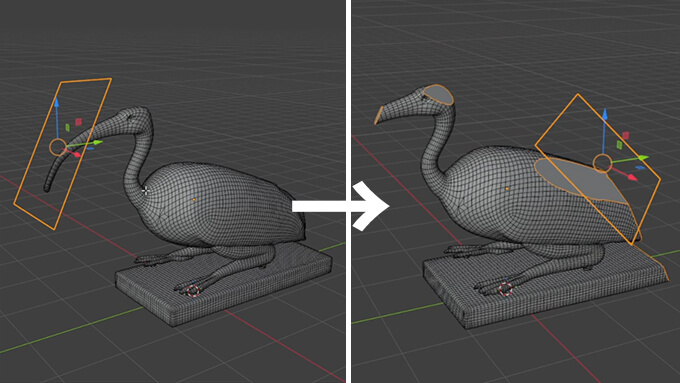The height and width of the screenshot is (383, 680).
Task: Select the gray cut face on the bird's head
Action: point(438,95)
